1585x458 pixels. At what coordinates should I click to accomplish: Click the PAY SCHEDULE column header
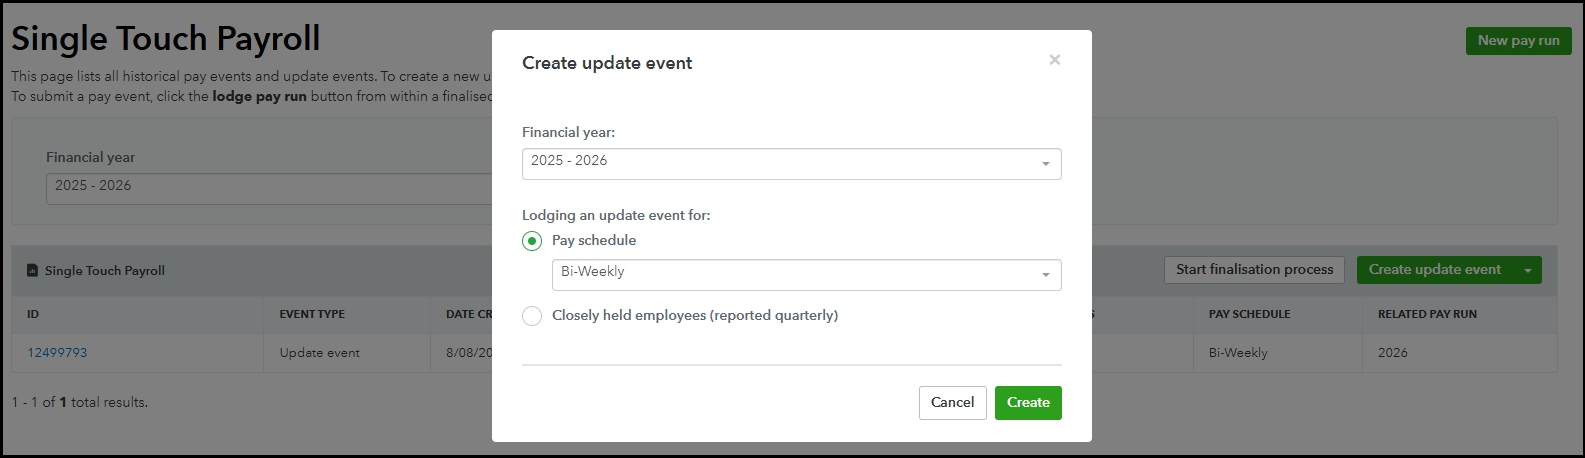(x=1249, y=314)
